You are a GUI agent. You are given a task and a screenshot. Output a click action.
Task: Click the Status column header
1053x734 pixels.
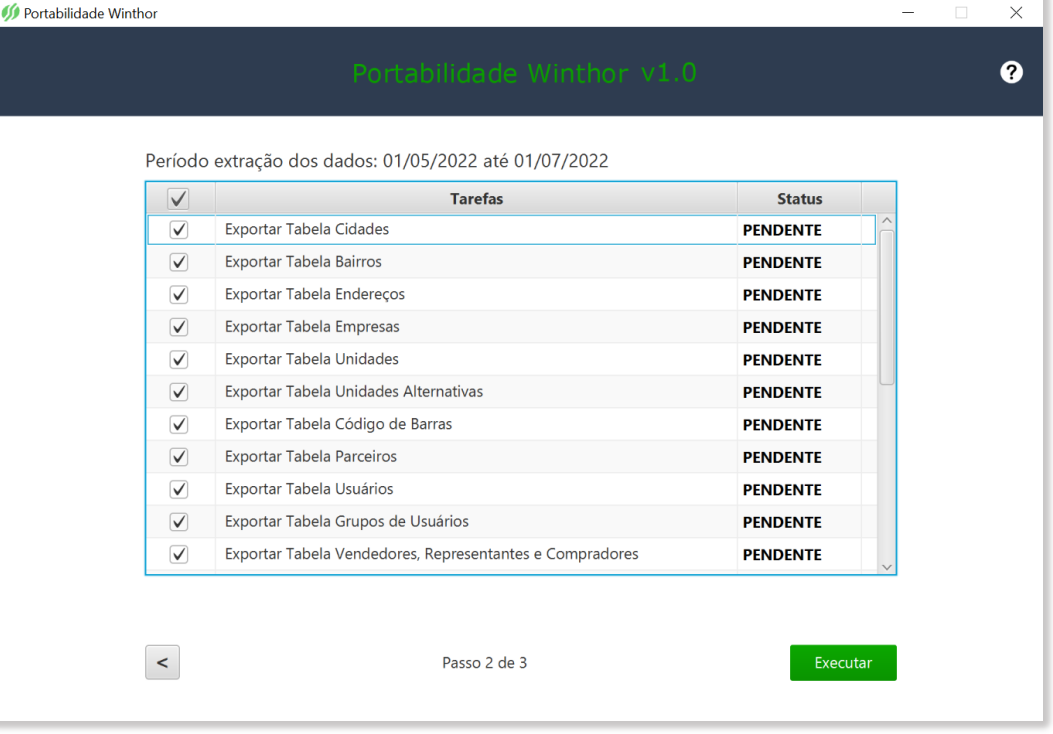point(799,199)
